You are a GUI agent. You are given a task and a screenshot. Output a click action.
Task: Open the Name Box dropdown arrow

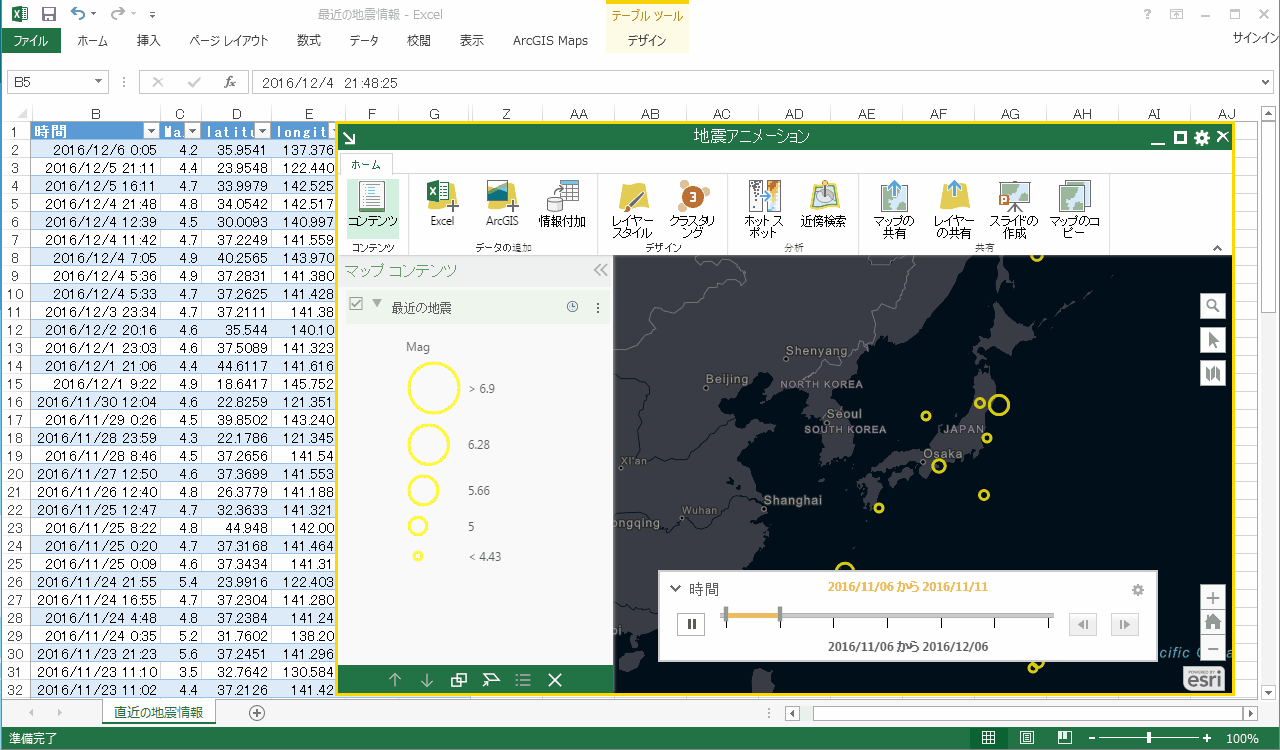pyautogui.click(x=99, y=82)
